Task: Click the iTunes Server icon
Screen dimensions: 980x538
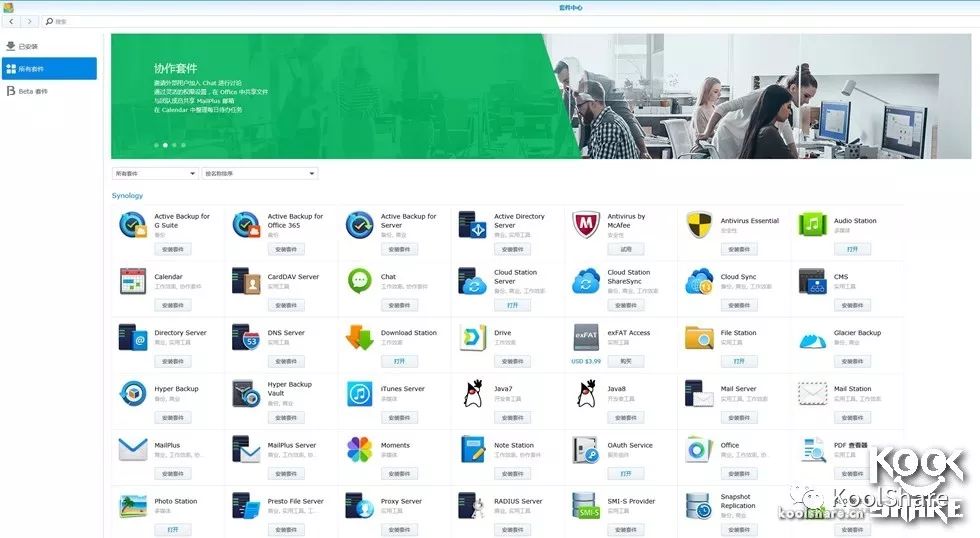Action: pyautogui.click(x=359, y=394)
